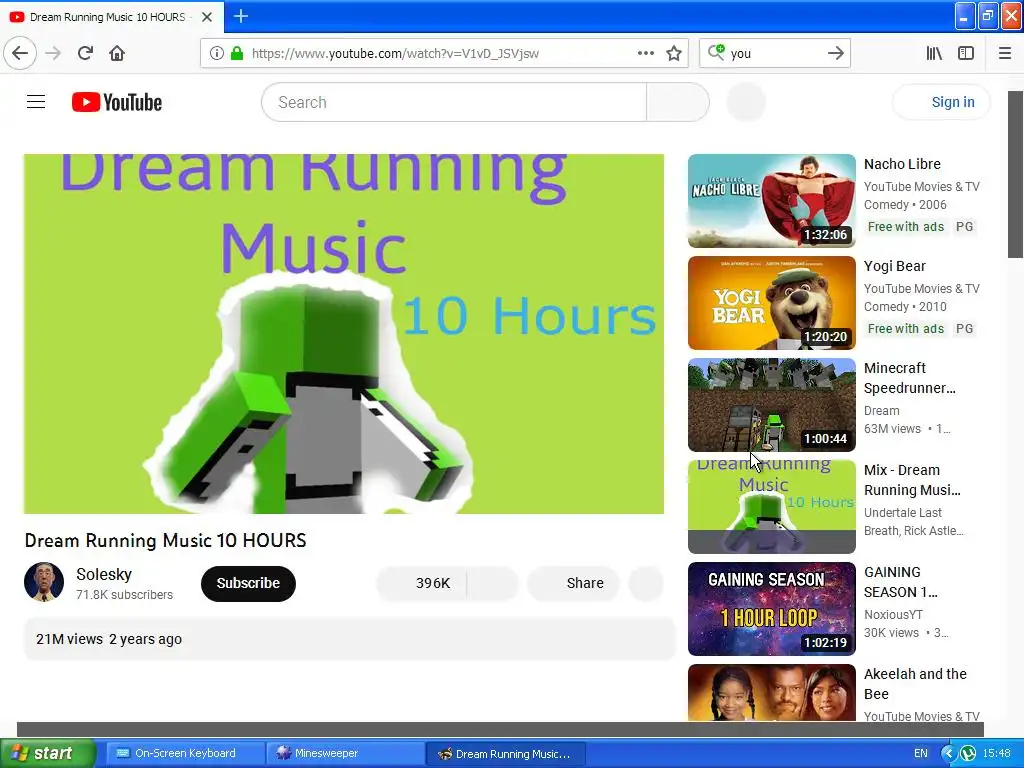Image resolution: width=1024 pixels, height=768 pixels.
Task: Click the video title 'Dream Running Music 10 HOURS'
Action: tap(165, 540)
